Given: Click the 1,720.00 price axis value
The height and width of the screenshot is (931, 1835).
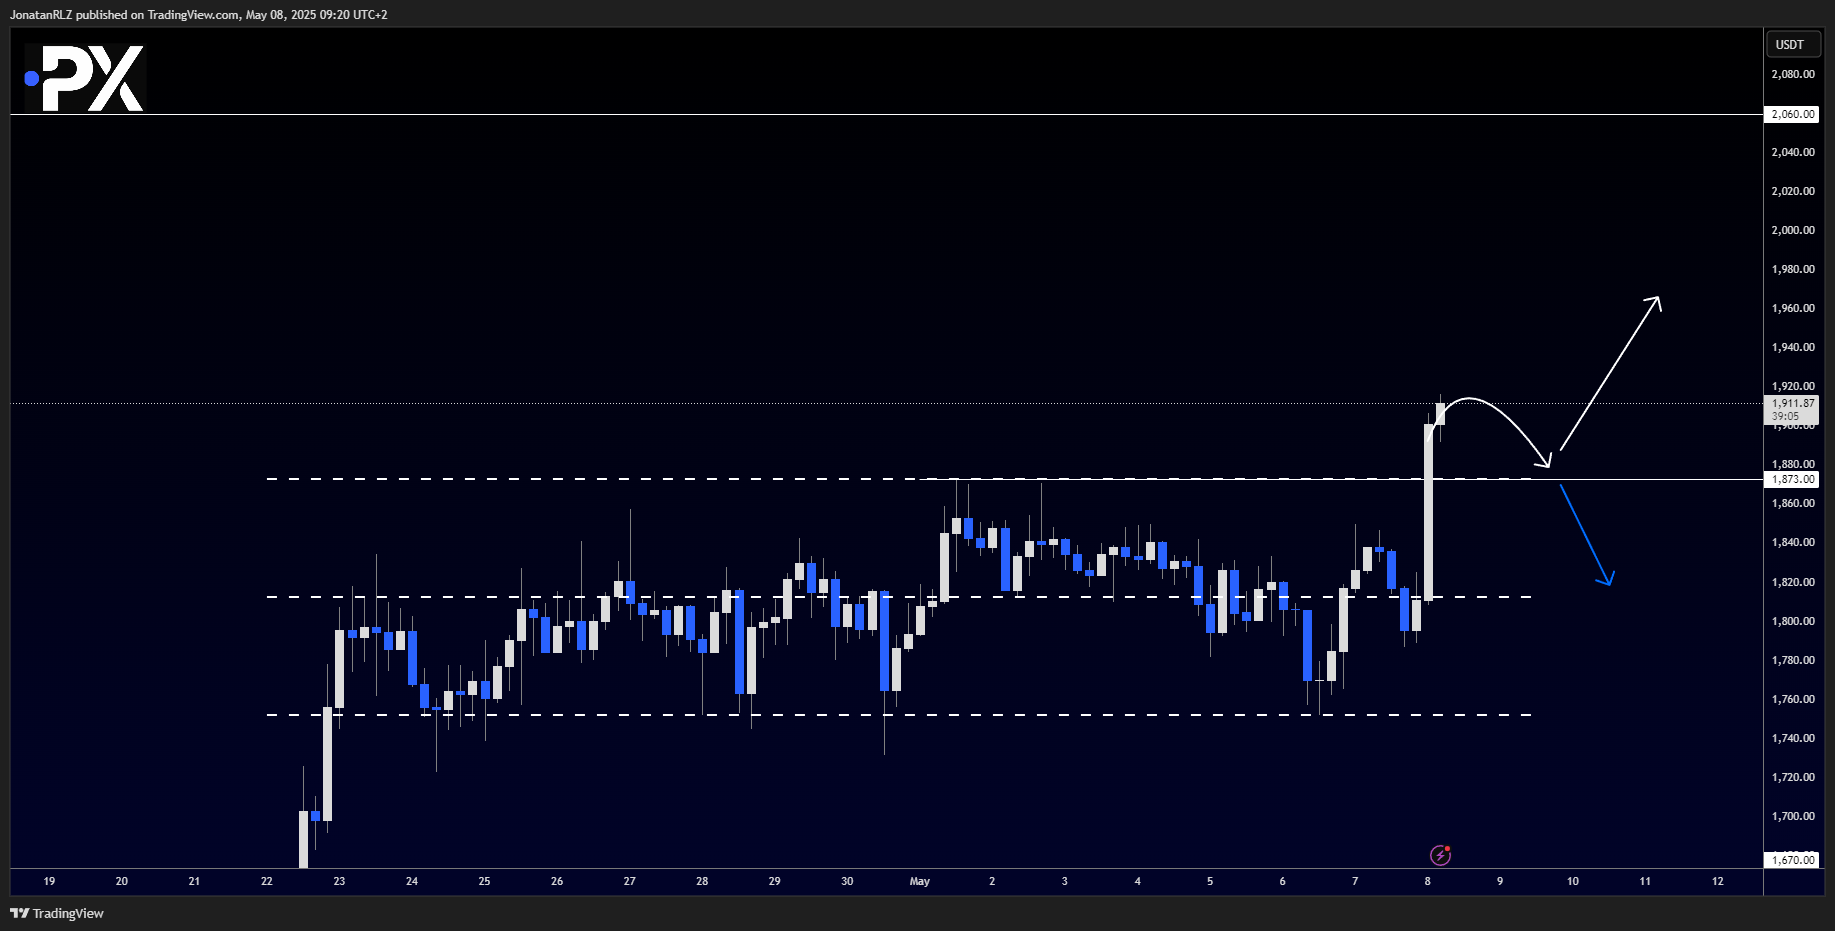Looking at the screenshot, I should click(1793, 777).
